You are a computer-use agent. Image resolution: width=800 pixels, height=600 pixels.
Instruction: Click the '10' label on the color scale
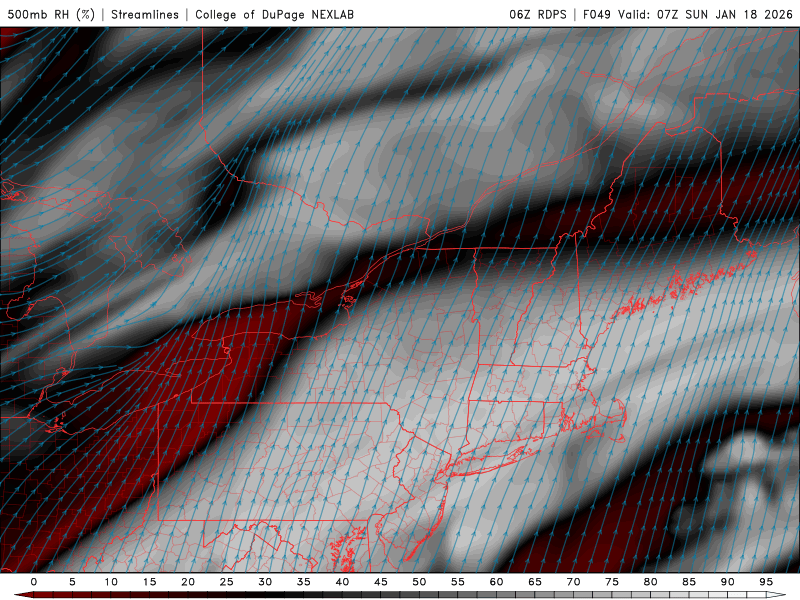coord(111,582)
